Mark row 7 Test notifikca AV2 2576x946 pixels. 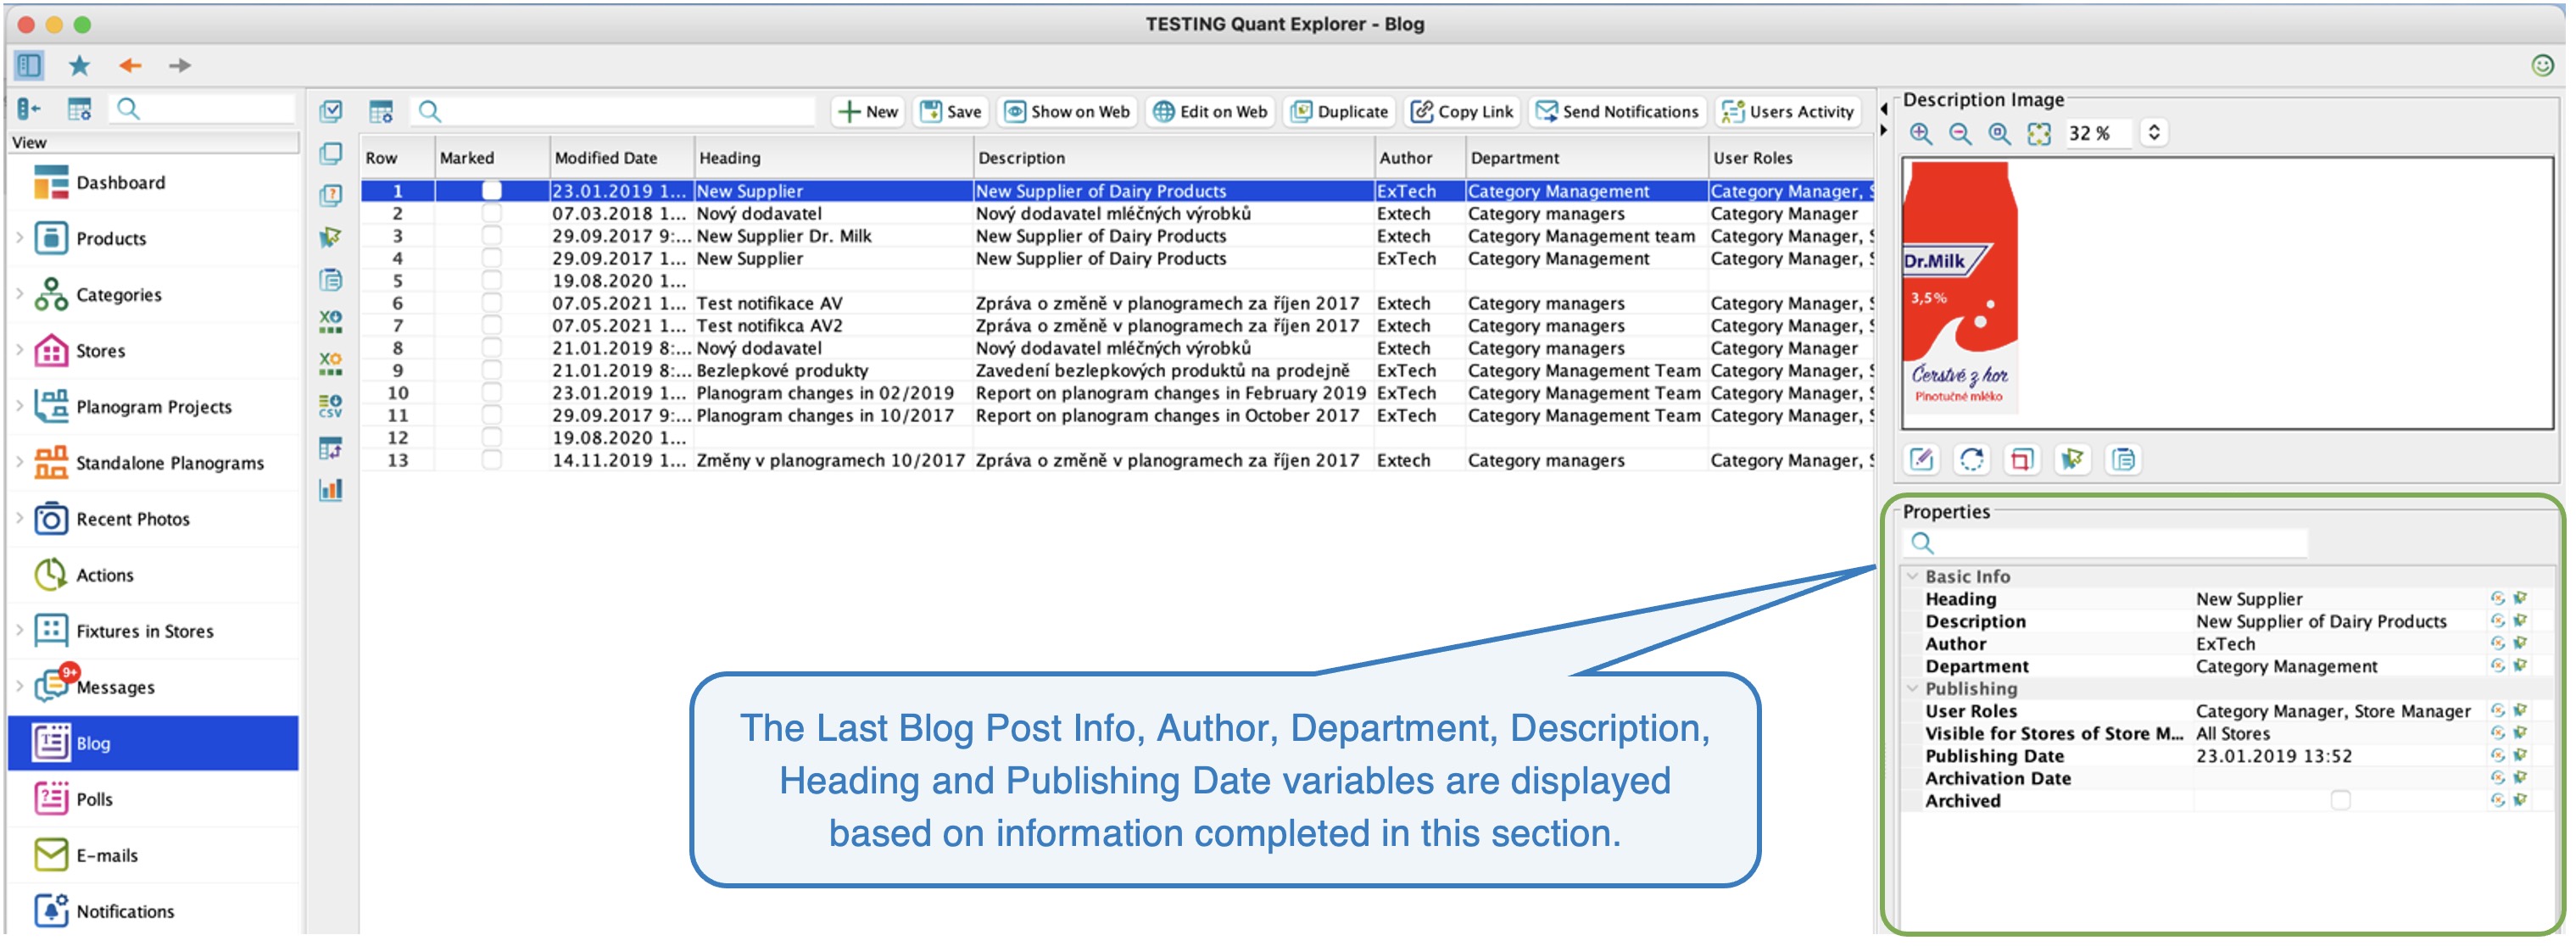(491, 326)
